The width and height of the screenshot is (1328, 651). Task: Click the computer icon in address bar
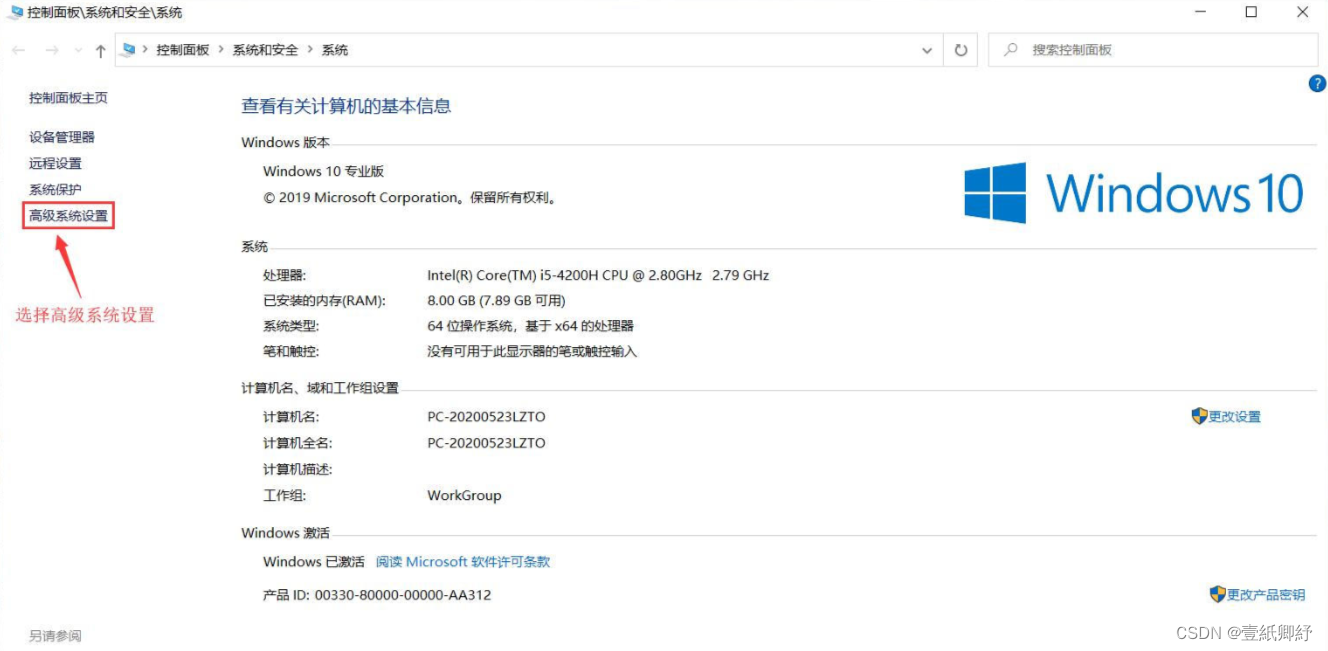coord(129,49)
